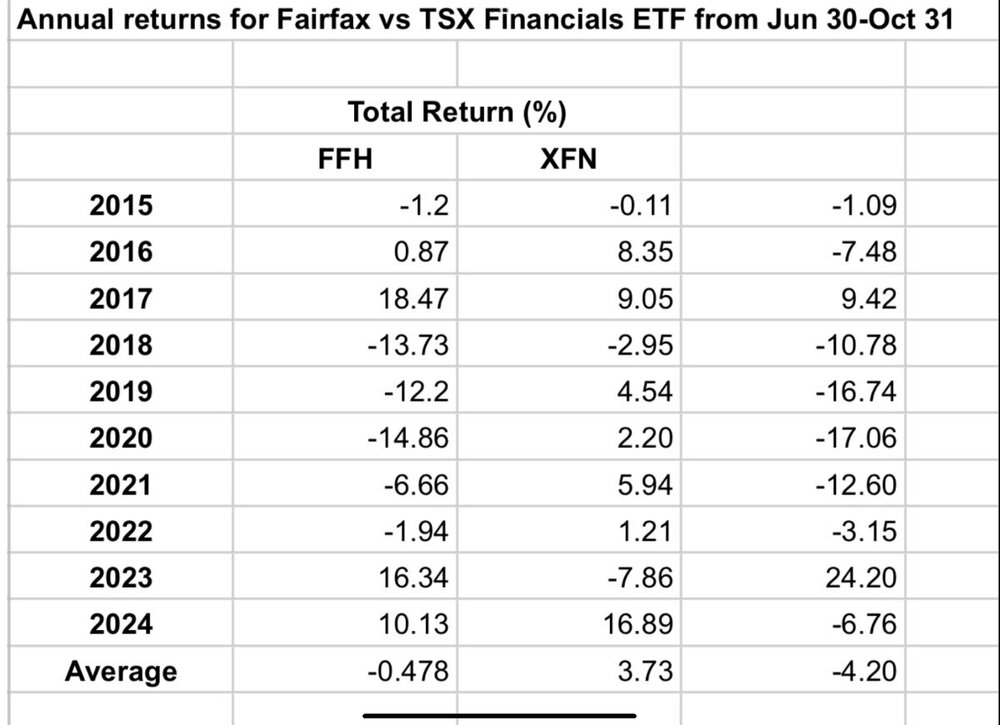Screen dimensions: 1000x725
Task: Select difference cell -12.60 for 2021
Action: pos(793,484)
